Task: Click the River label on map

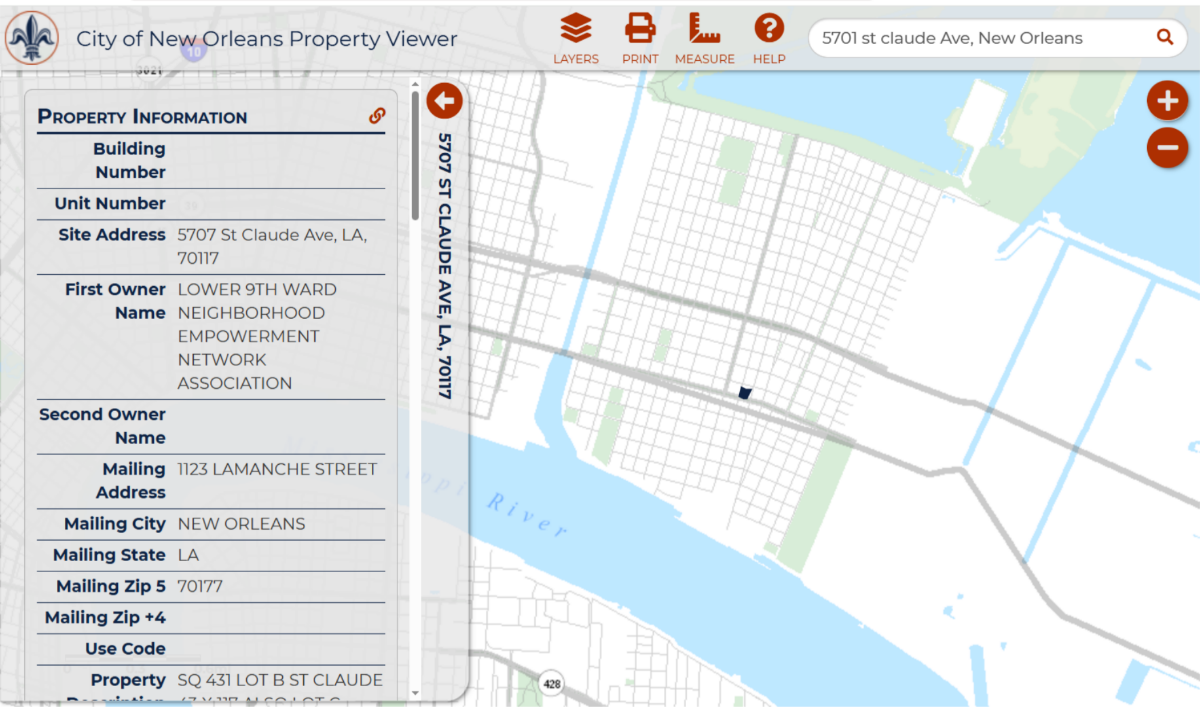Action: [526, 514]
